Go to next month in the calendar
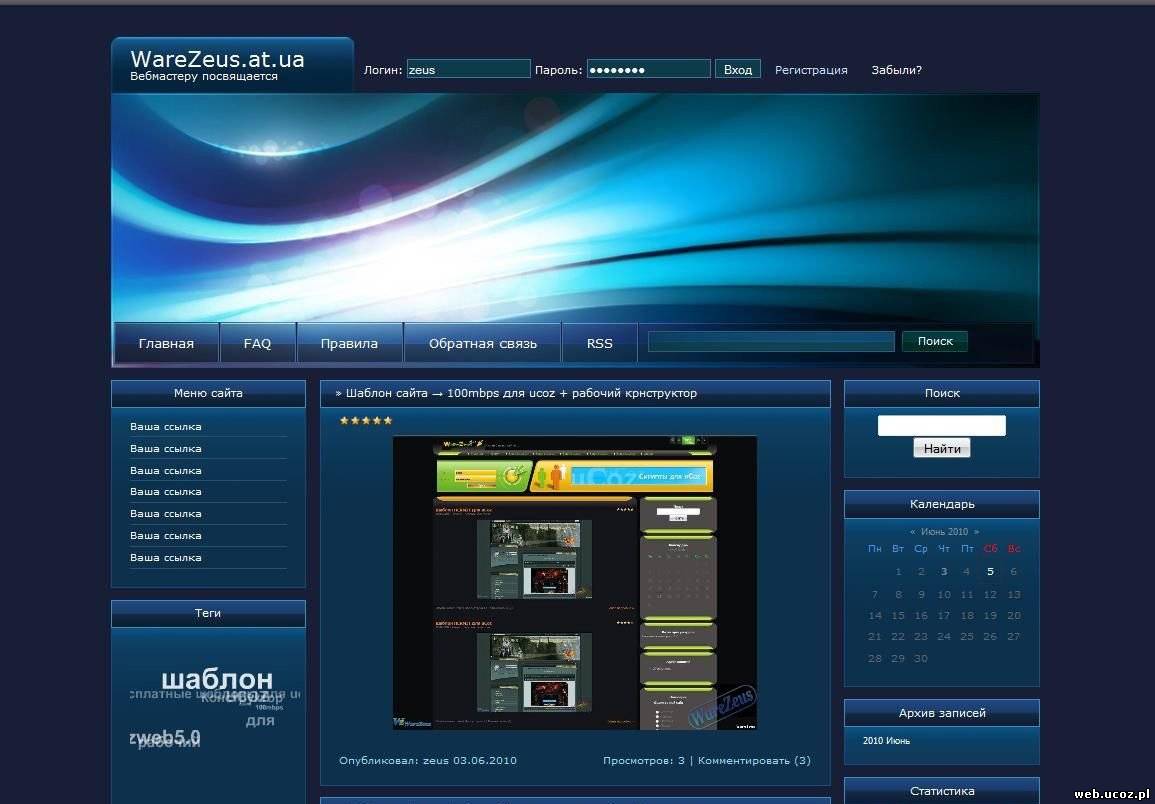 click(x=976, y=532)
